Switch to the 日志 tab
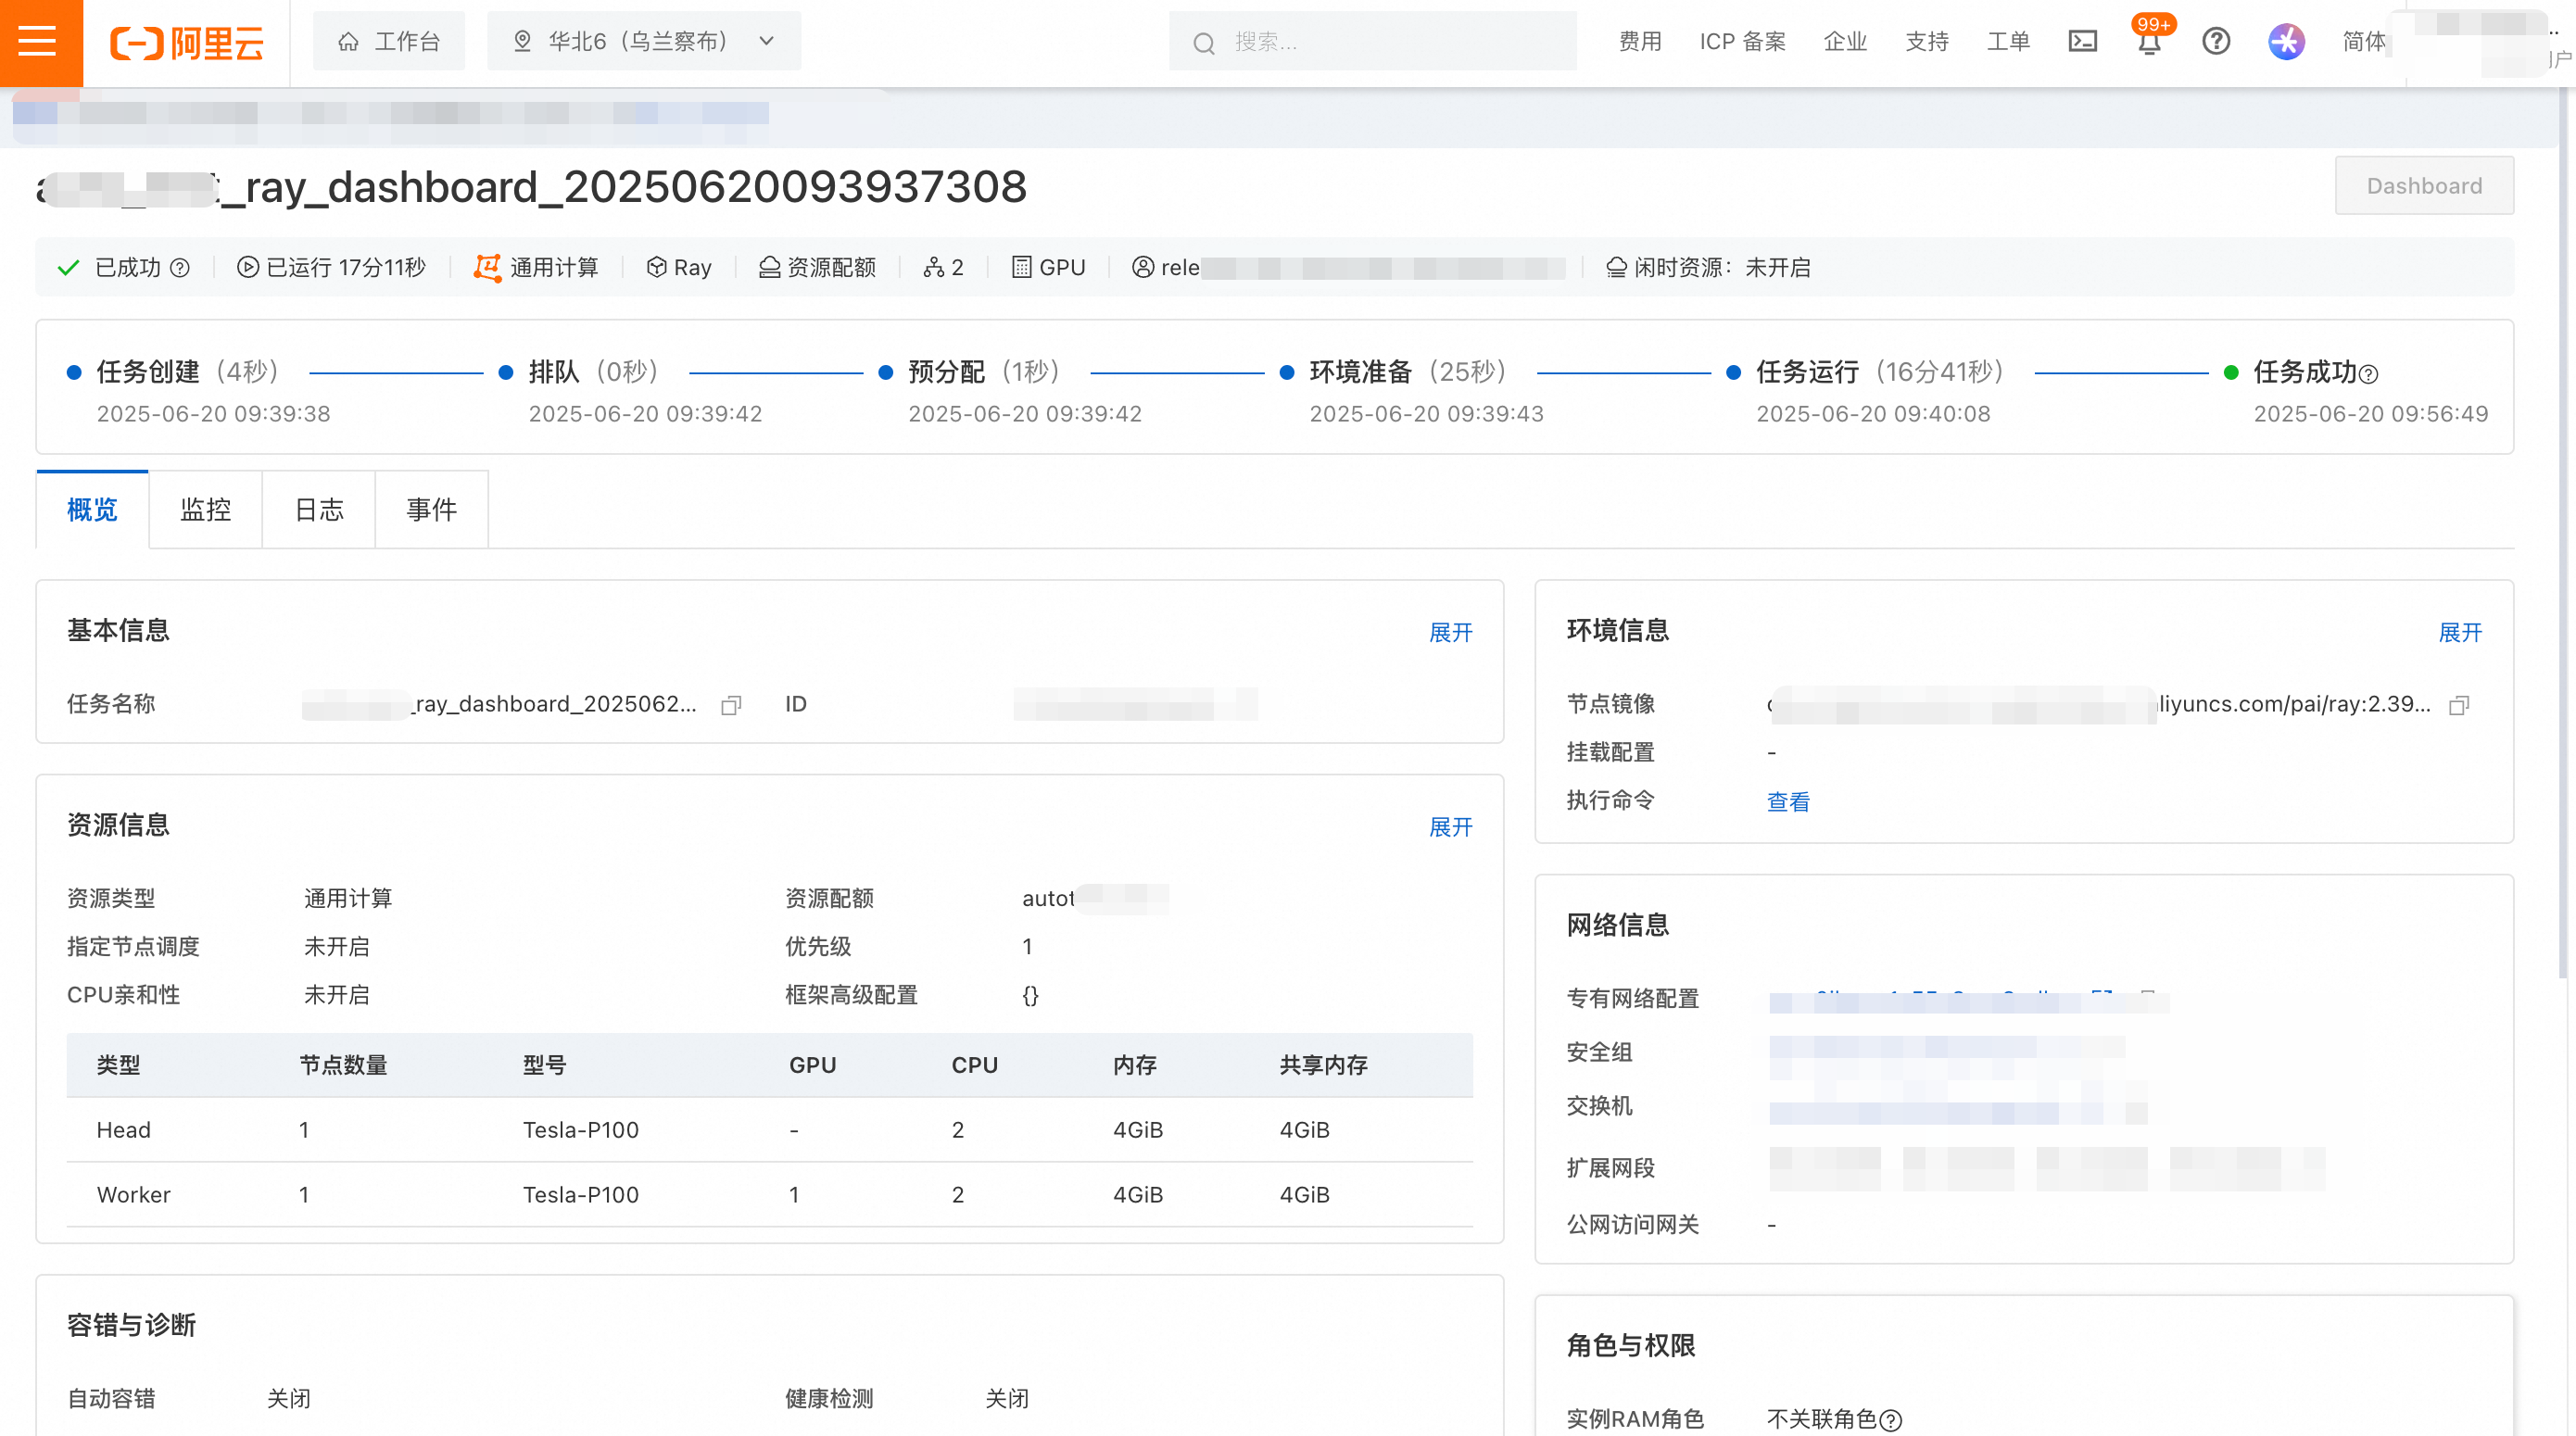The image size is (2576, 1436). point(319,510)
